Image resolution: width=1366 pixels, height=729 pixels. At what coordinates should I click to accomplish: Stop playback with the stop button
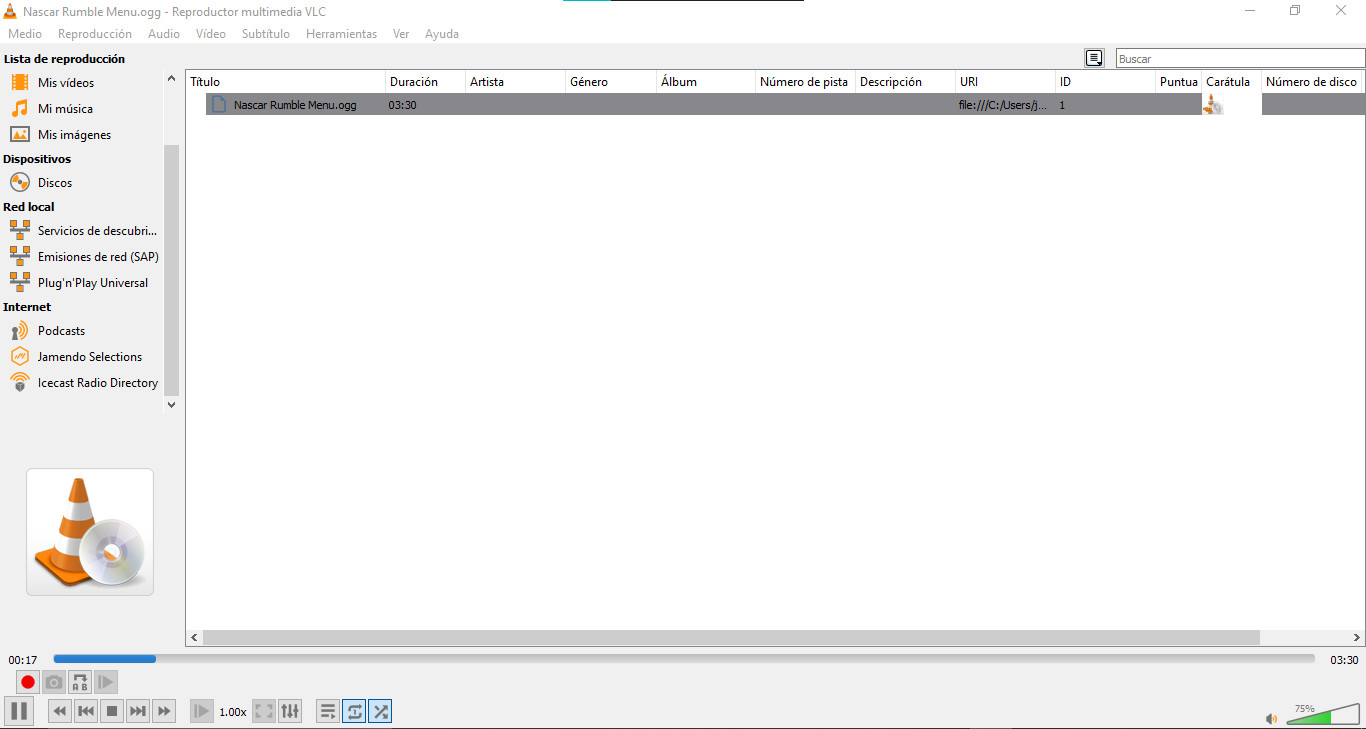pos(112,711)
